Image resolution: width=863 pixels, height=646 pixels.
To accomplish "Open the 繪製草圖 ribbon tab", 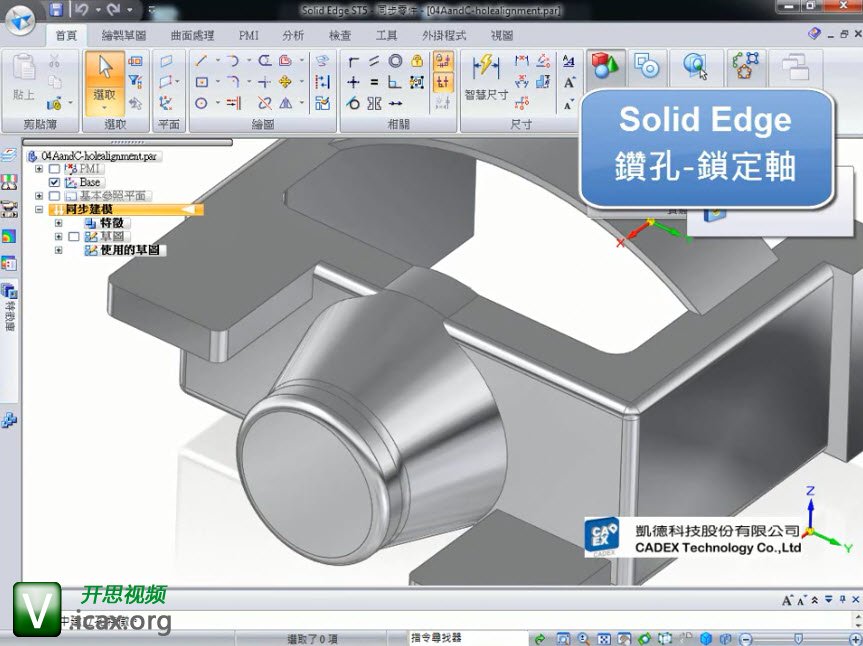I will point(124,36).
